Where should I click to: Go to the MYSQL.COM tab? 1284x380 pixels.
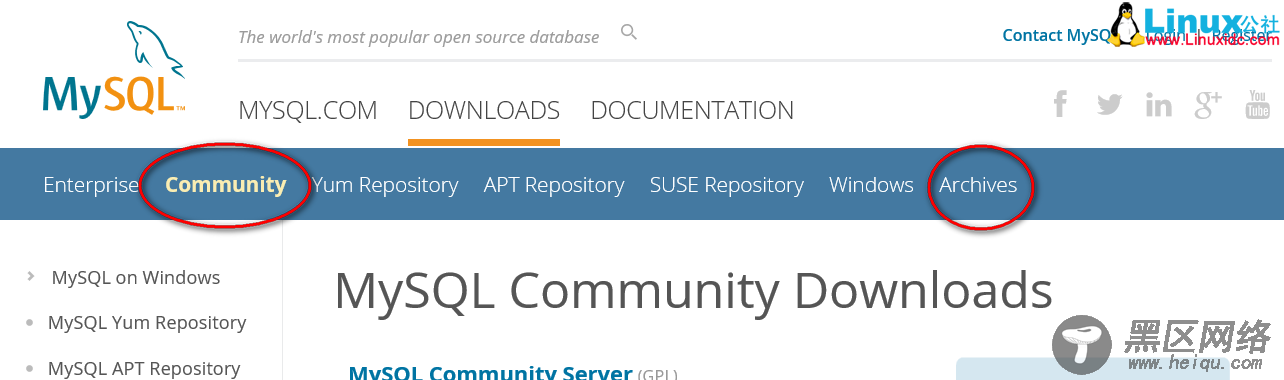click(x=308, y=110)
